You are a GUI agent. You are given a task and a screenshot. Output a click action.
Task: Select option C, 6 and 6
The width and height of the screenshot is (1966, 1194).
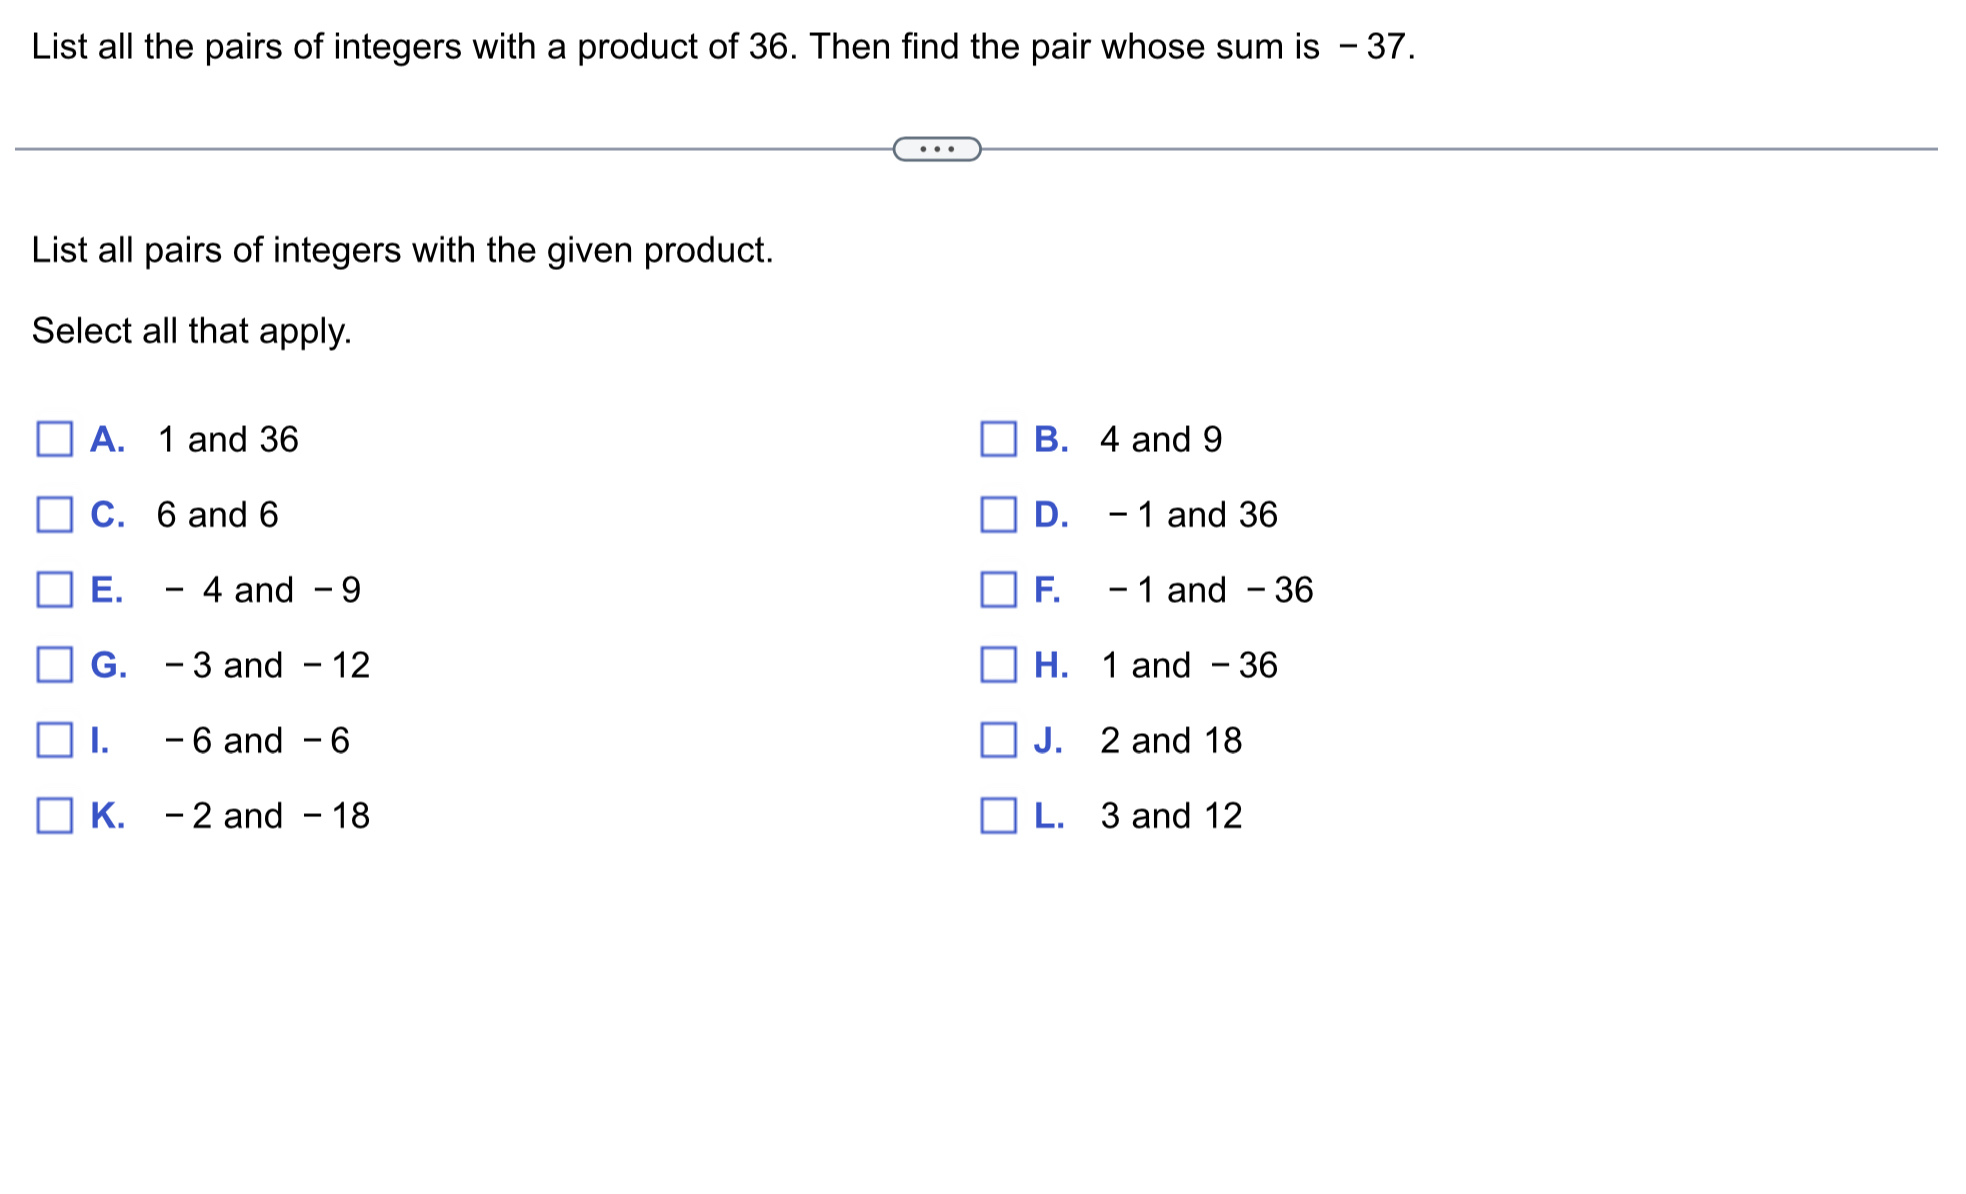[x=57, y=514]
